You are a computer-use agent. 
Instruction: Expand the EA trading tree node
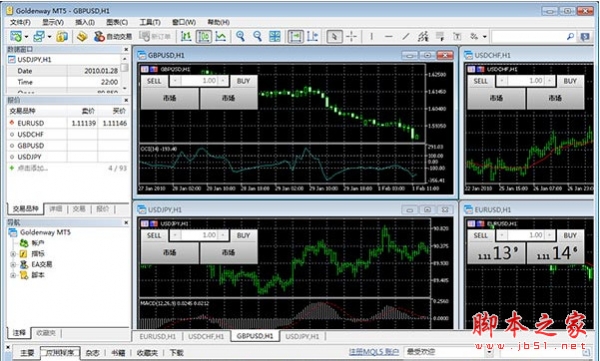[13, 265]
